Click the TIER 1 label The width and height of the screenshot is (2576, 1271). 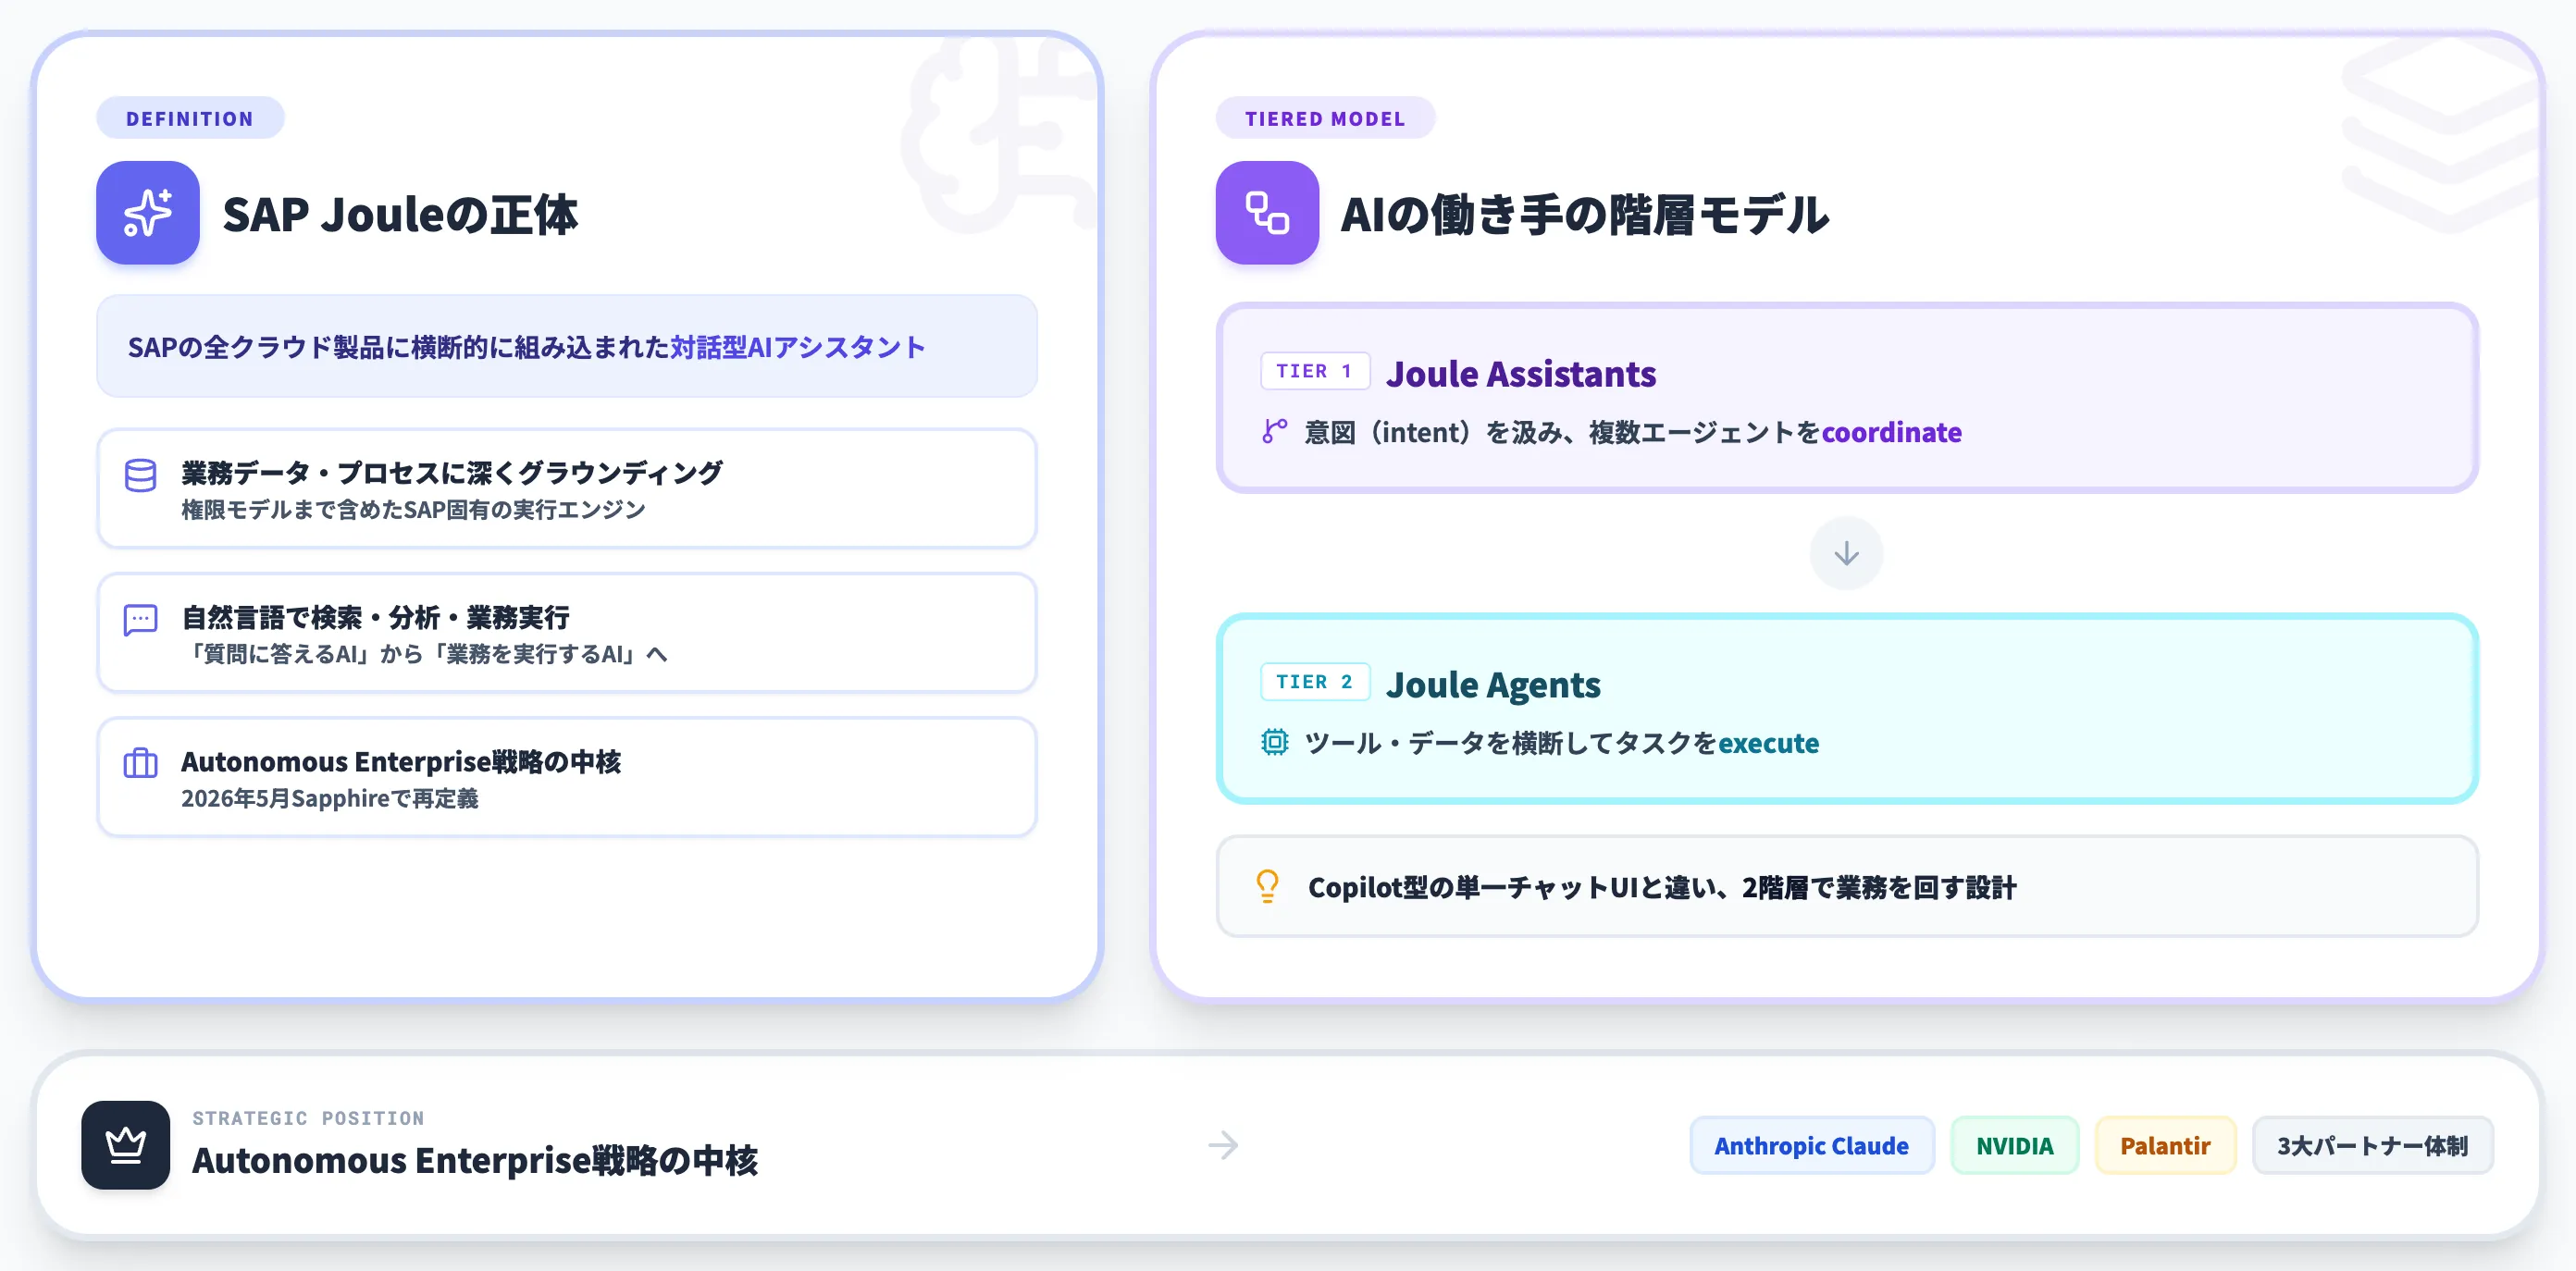(x=1314, y=371)
